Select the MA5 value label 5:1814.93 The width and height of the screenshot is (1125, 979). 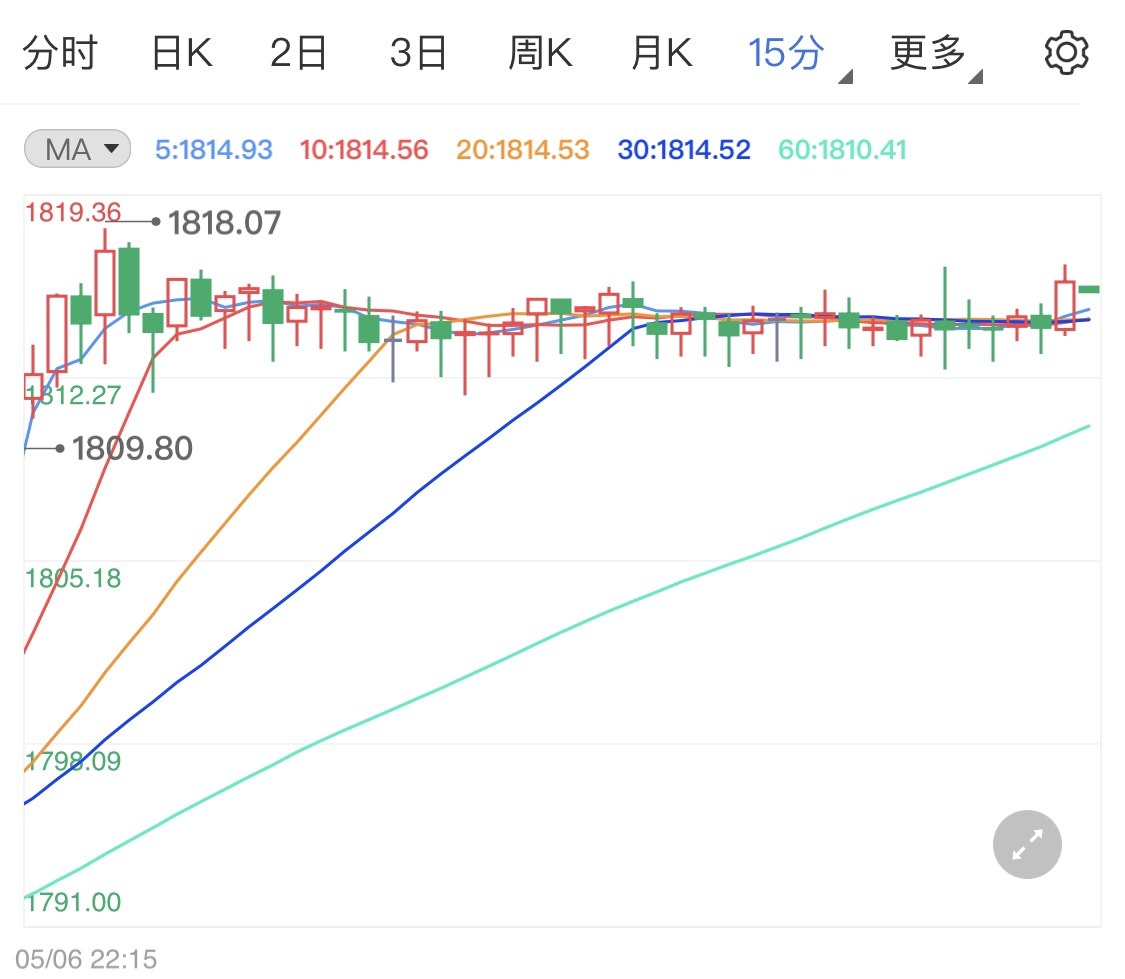click(x=213, y=148)
